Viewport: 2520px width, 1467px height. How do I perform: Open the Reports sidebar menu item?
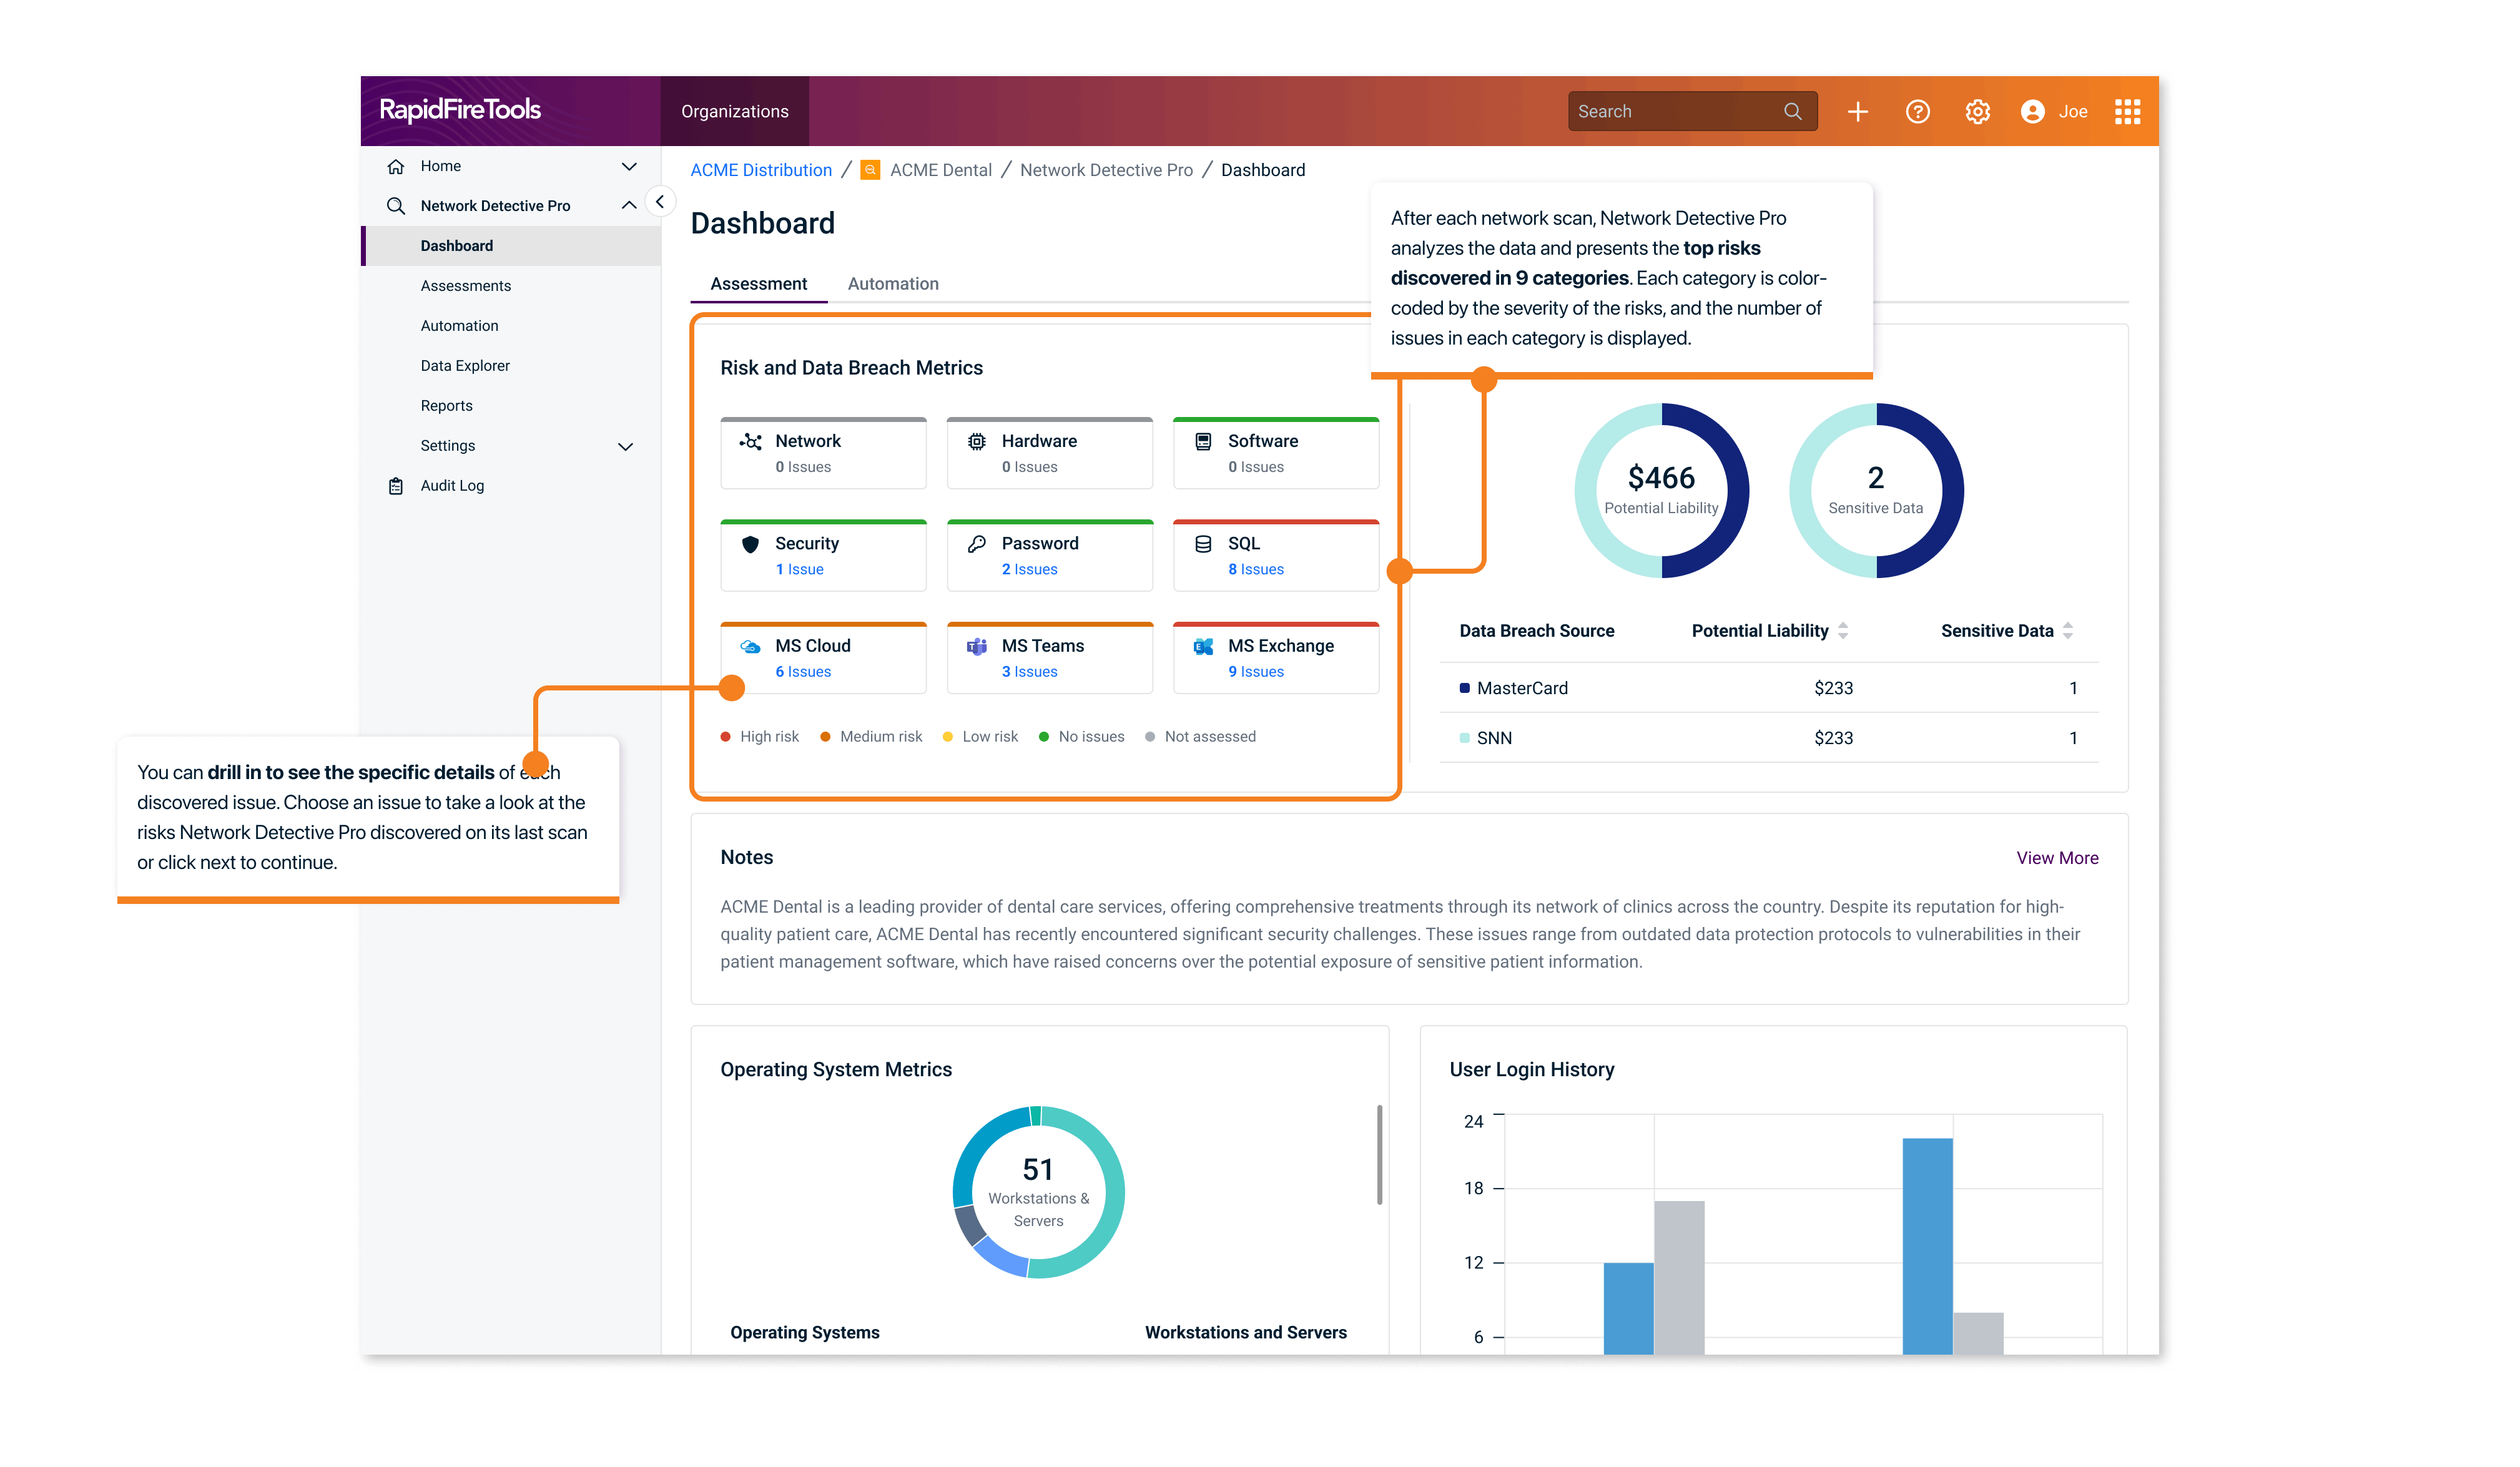[447, 405]
